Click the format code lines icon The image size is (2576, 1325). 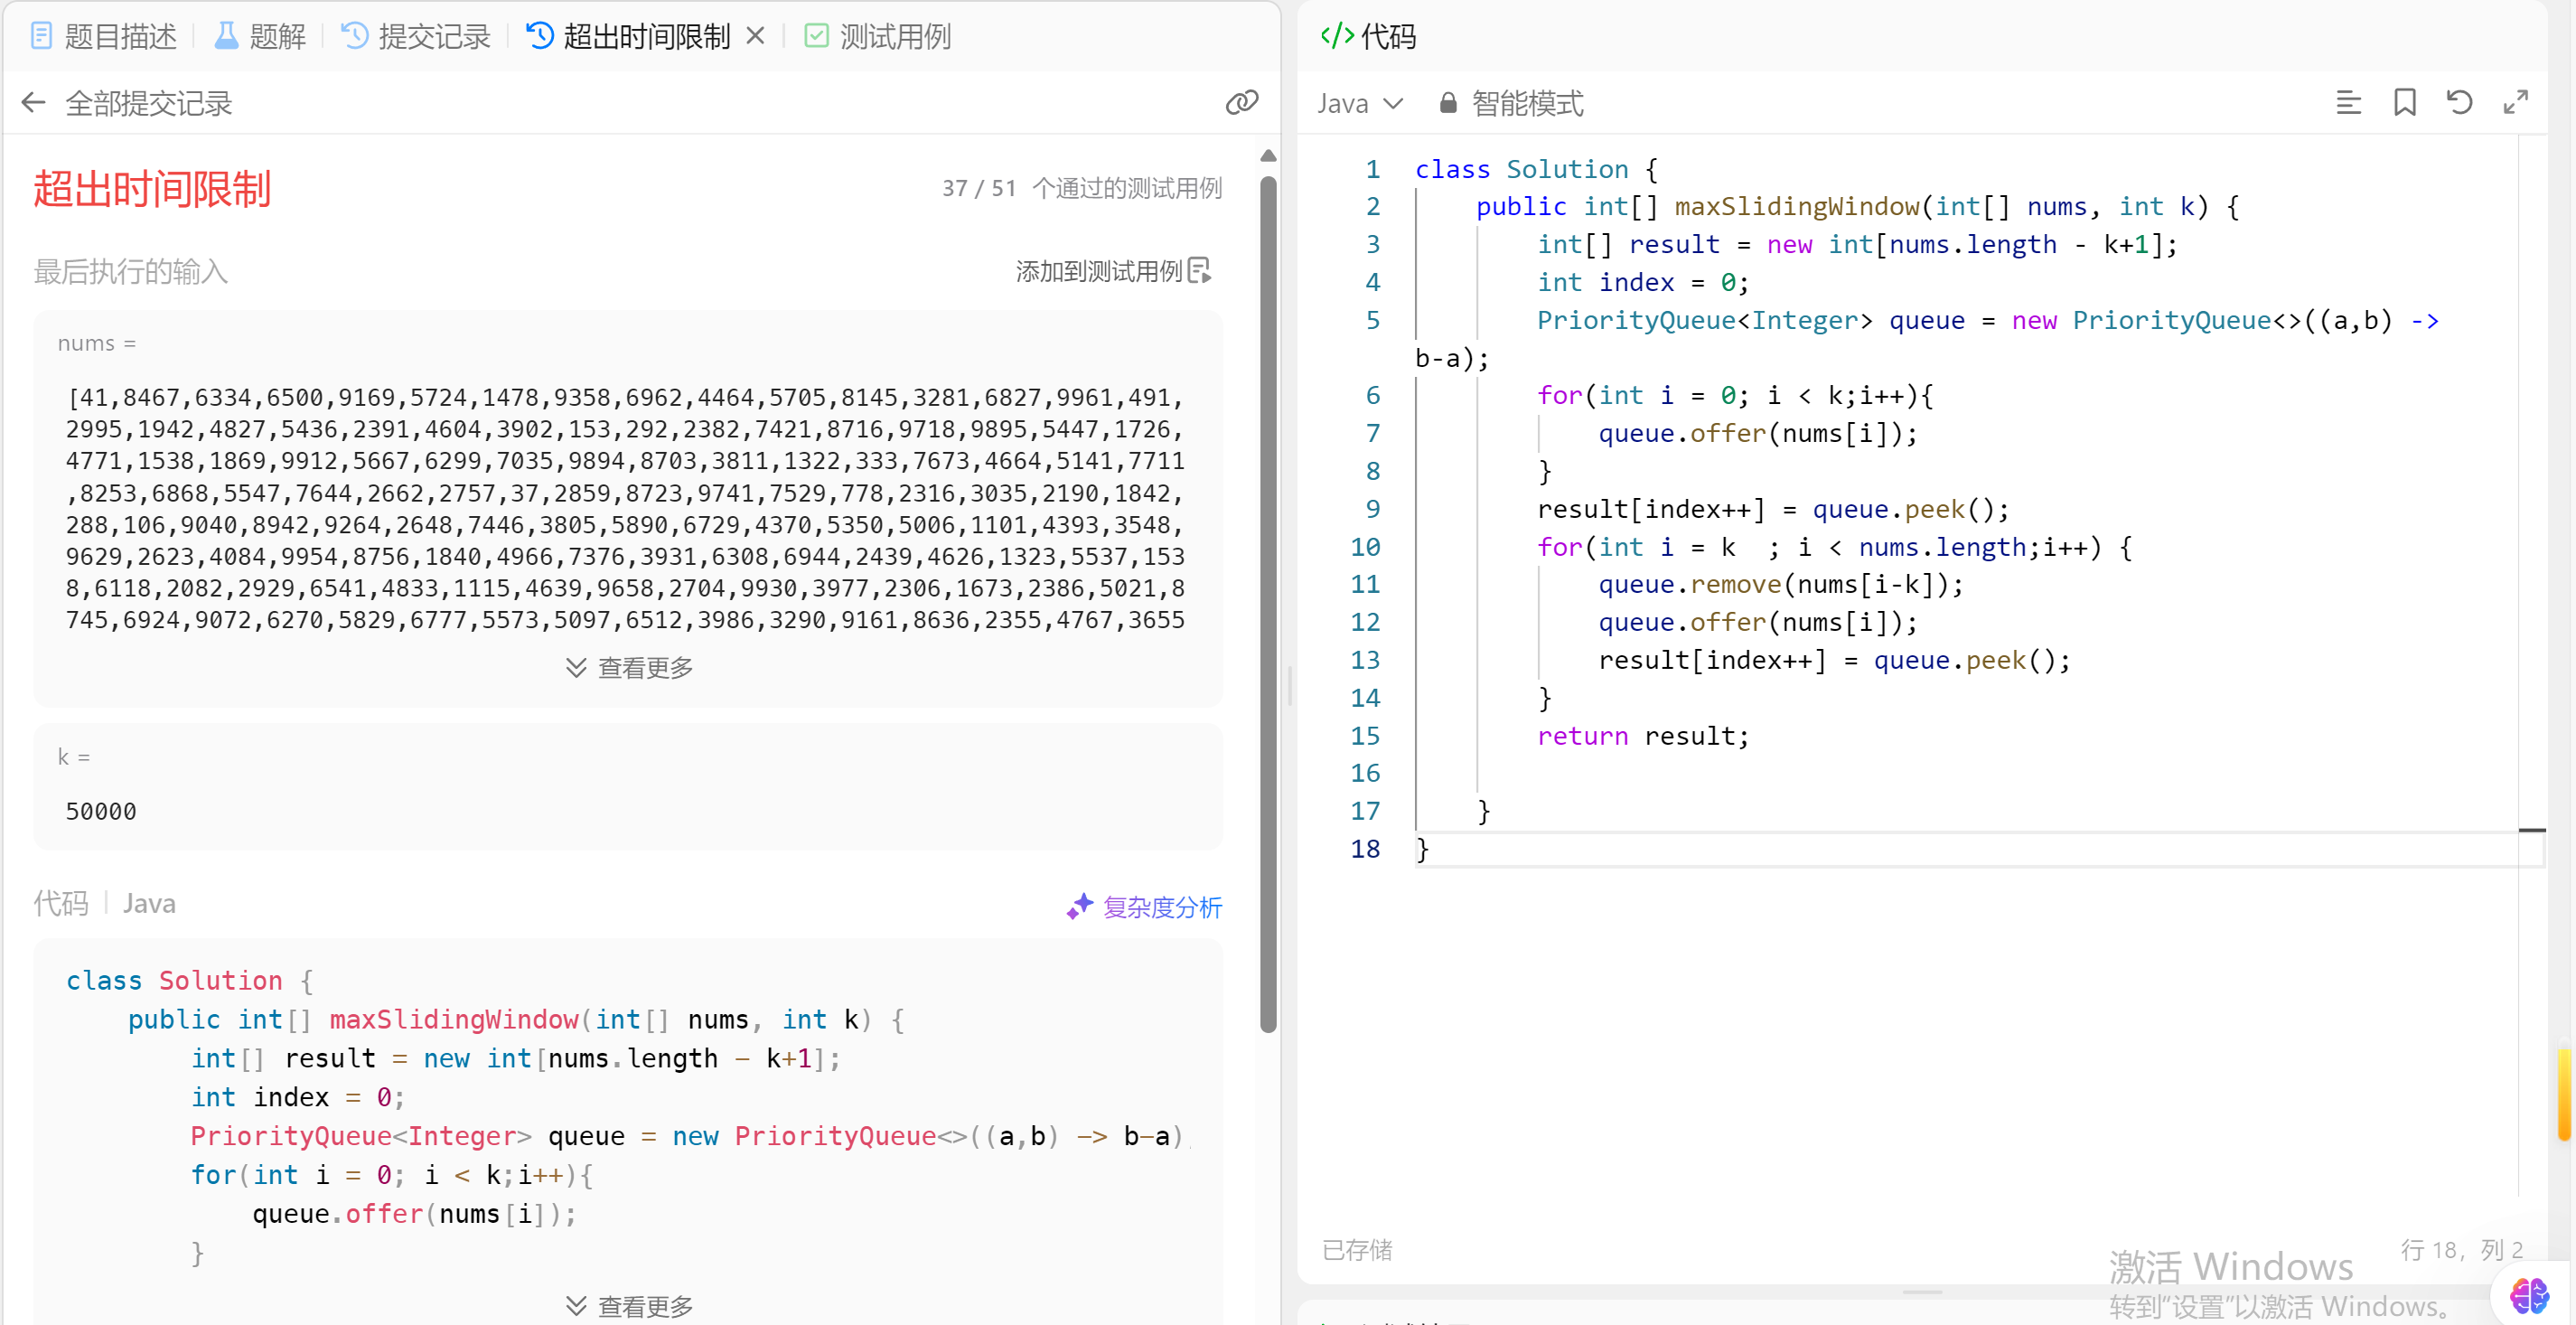[2348, 102]
